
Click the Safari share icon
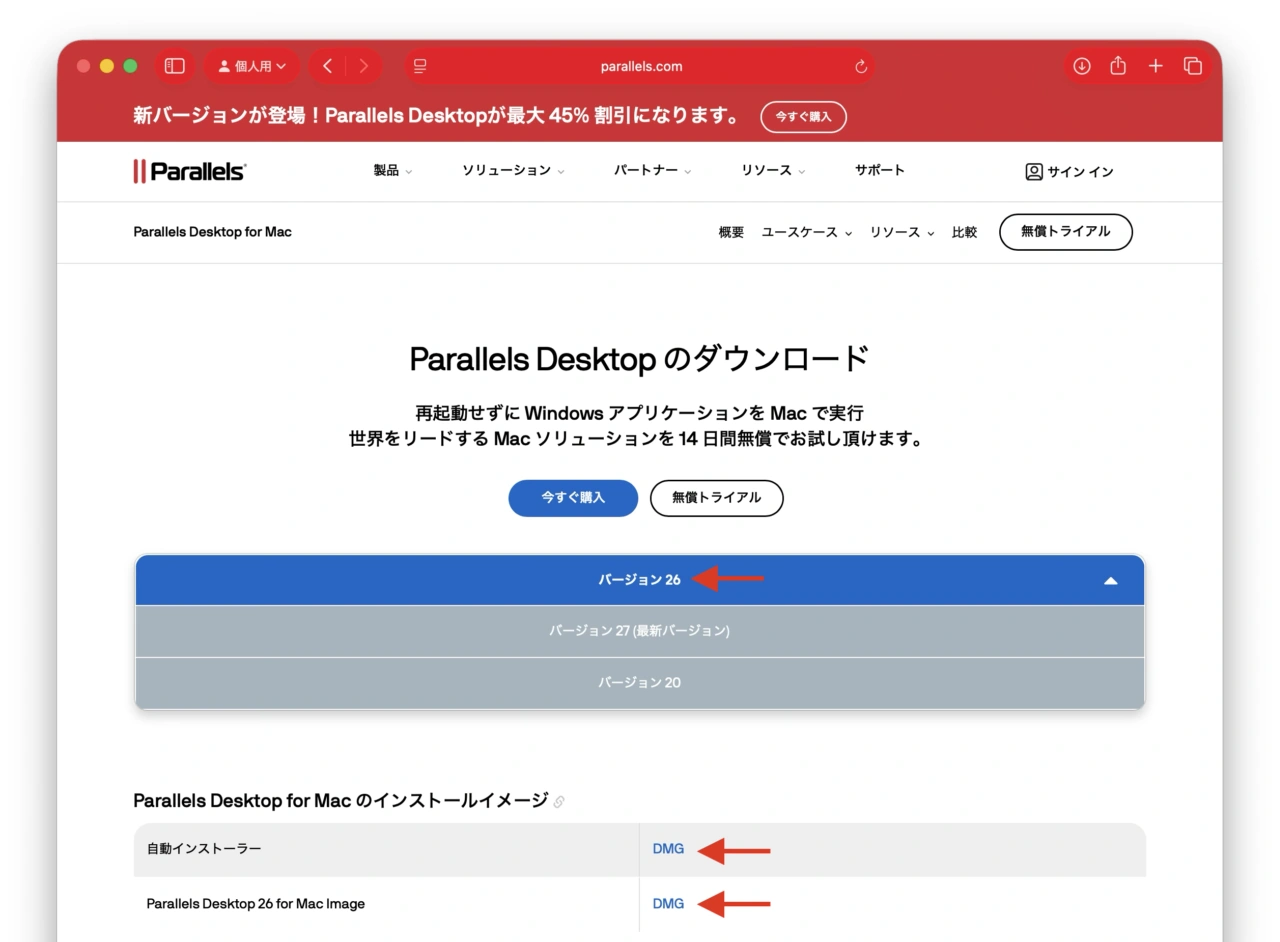click(x=1118, y=66)
